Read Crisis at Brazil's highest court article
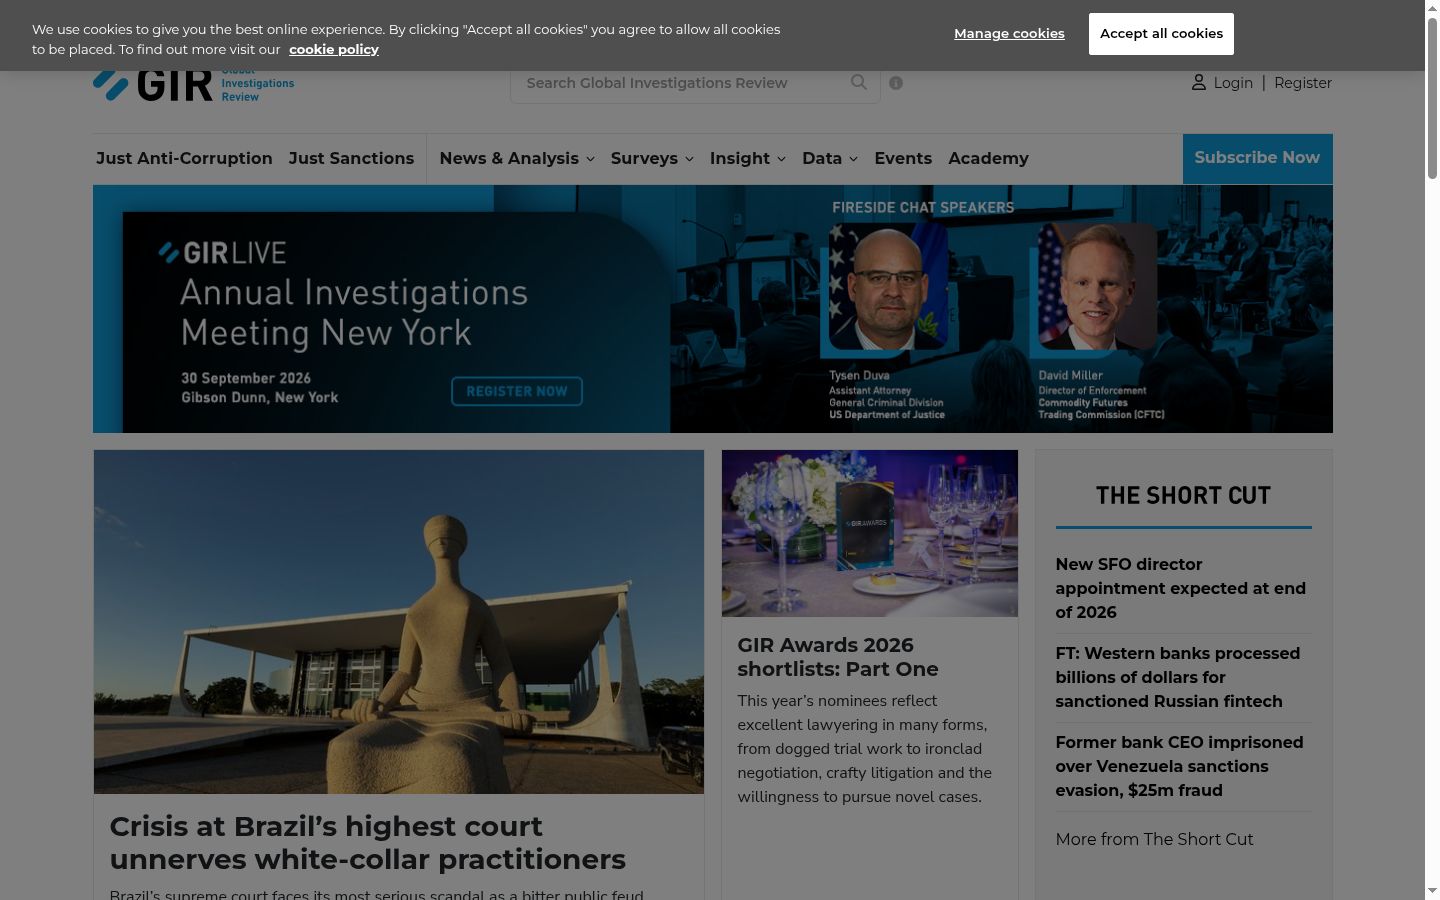1440x900 pixels. pyautogui.click(x=368, y=843)
